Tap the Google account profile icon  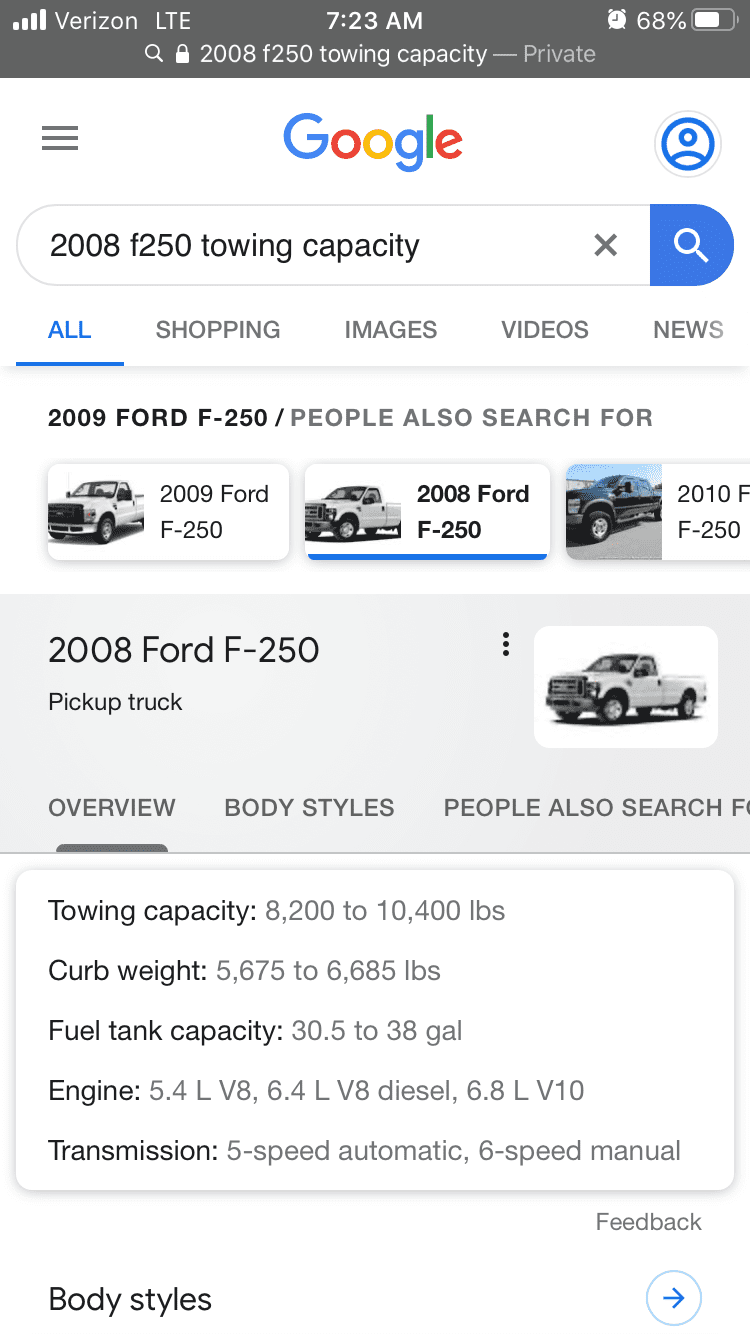[x=687, y=144]
